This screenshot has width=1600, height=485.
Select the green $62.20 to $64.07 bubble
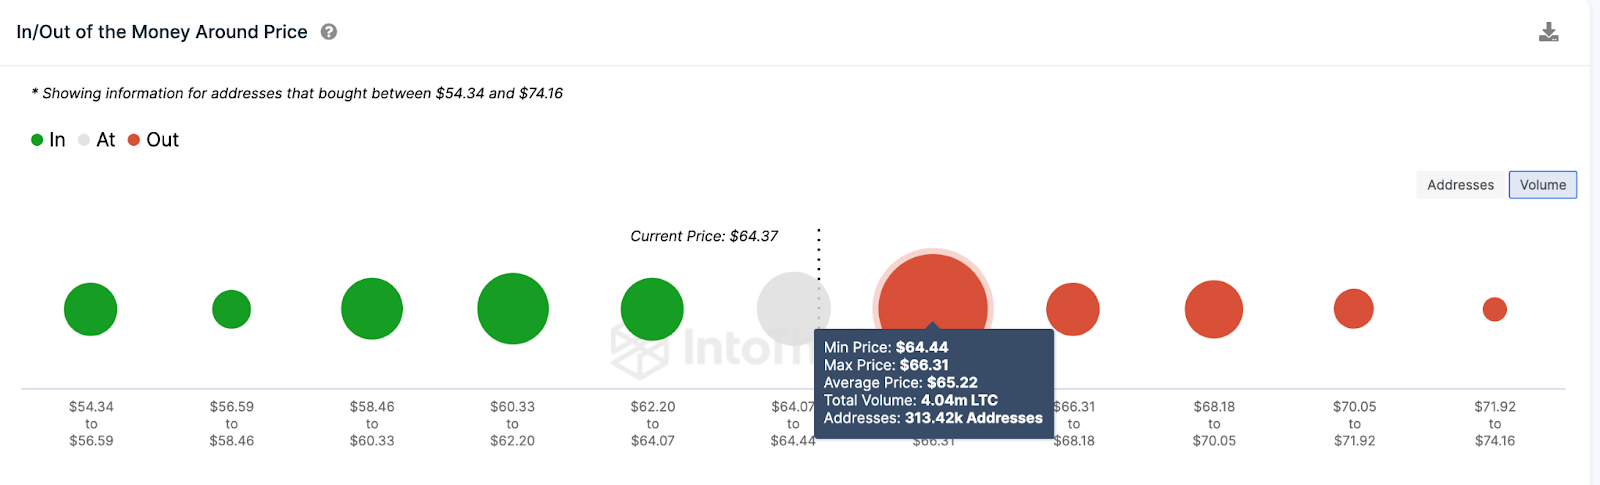652,309
